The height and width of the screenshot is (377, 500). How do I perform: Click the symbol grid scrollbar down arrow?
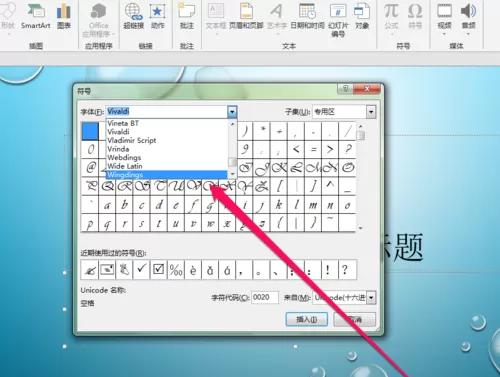(x=360, y=228)
